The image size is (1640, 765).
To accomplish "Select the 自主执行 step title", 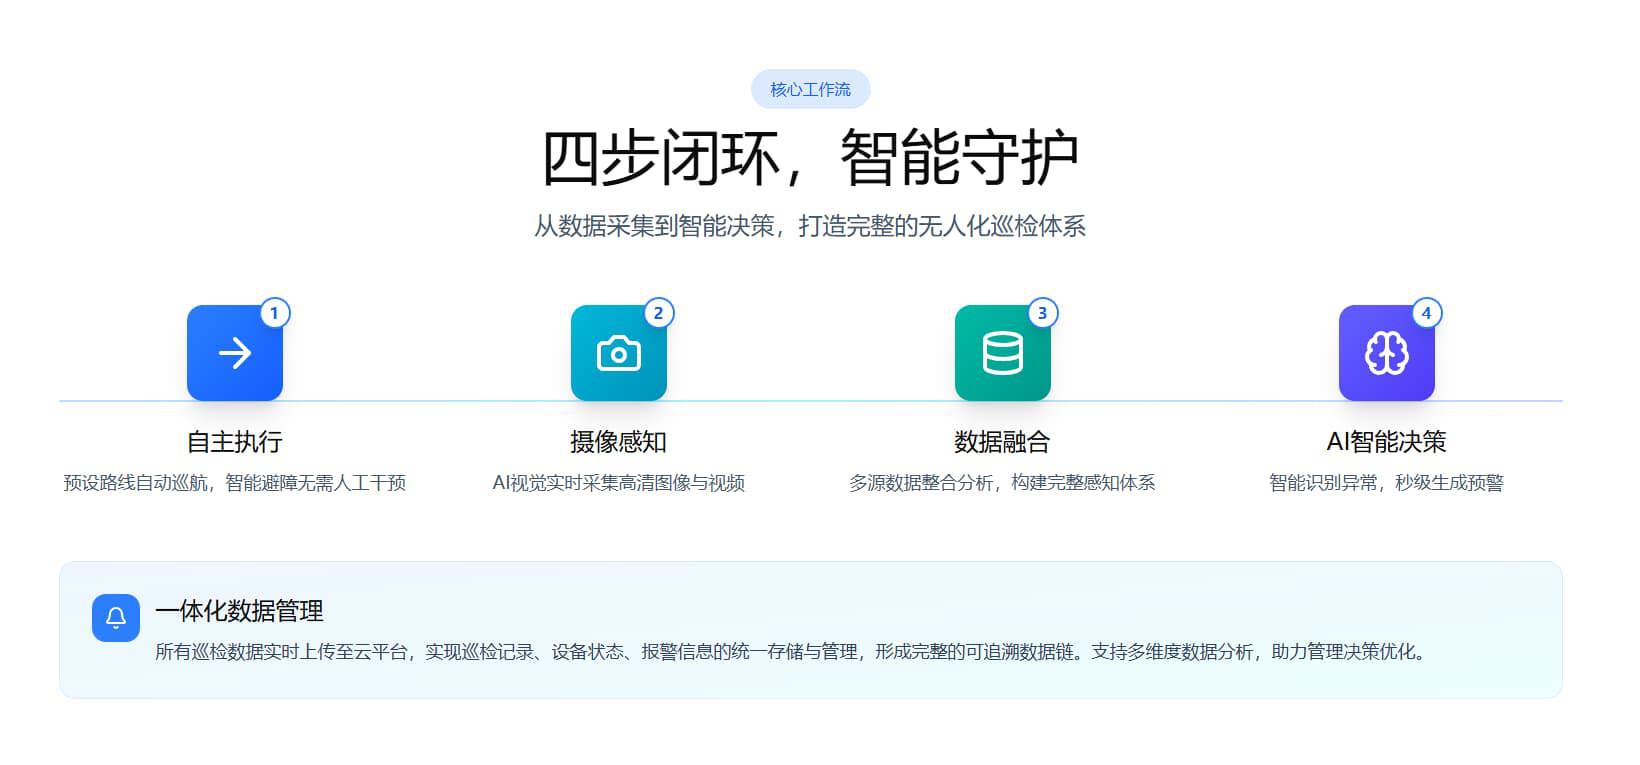I will (x=235, y=442).
